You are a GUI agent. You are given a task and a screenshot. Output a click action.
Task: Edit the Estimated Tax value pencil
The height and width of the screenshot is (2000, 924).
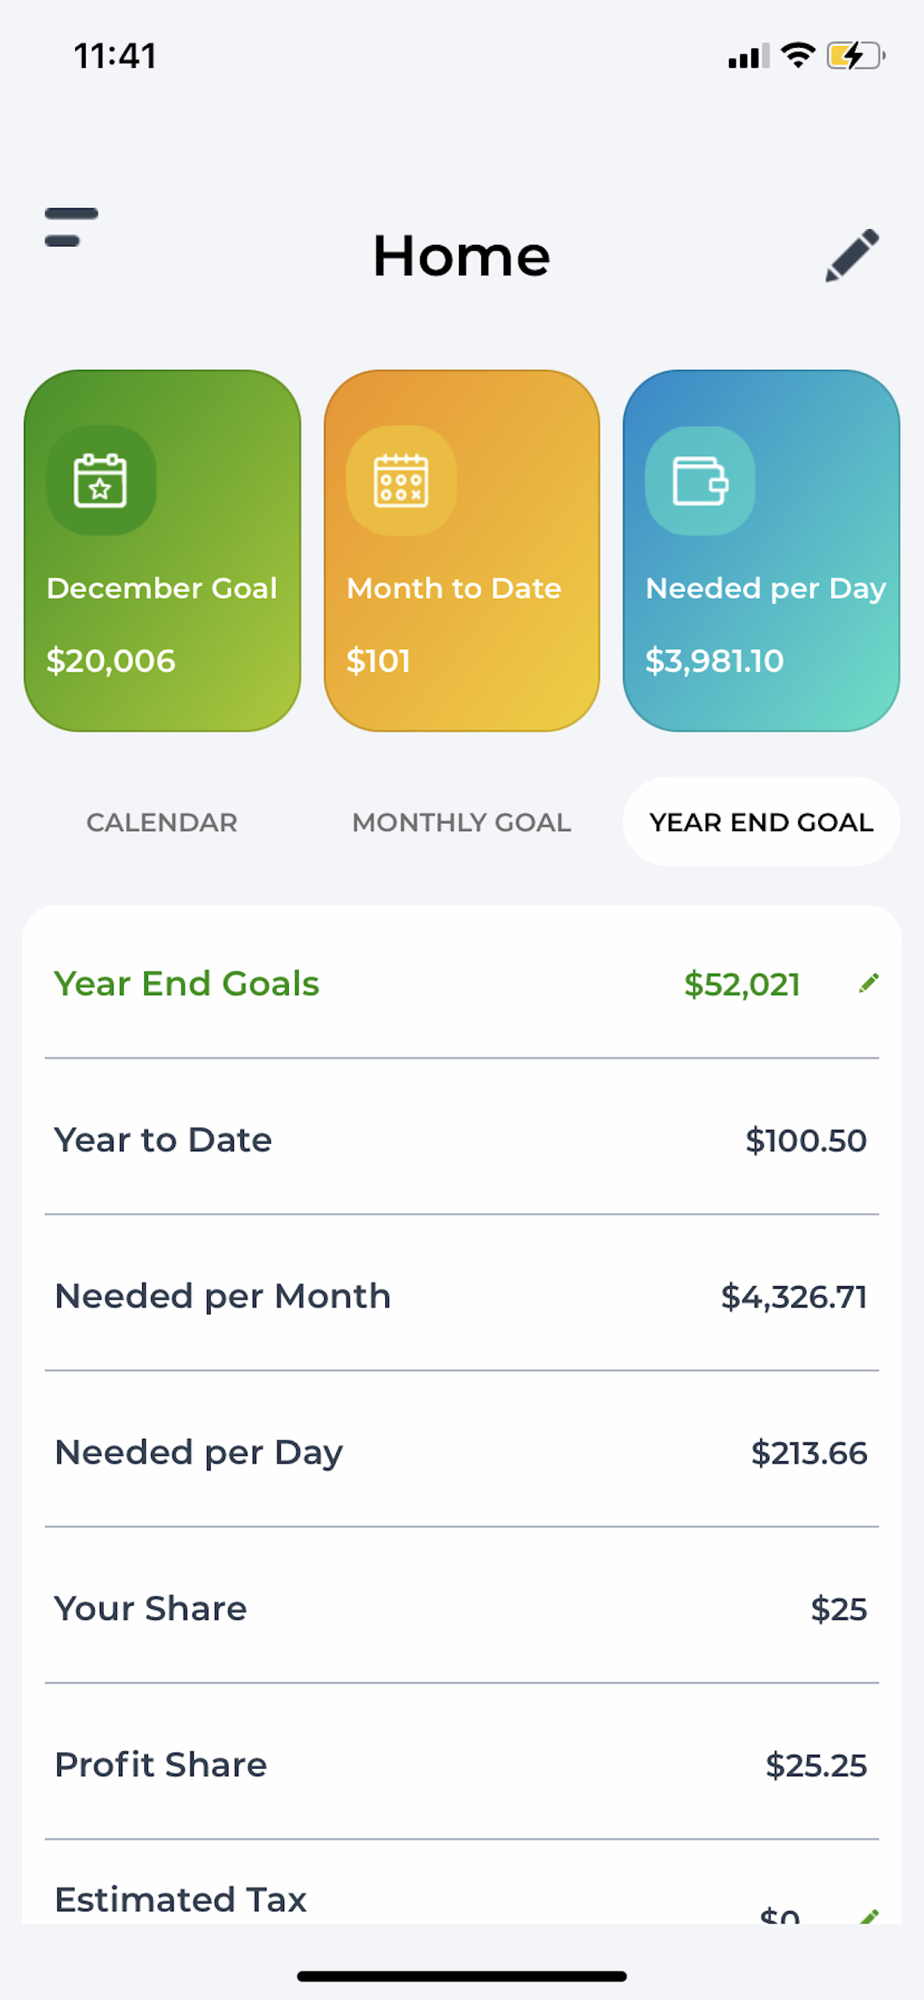[x=870, y=1914]
